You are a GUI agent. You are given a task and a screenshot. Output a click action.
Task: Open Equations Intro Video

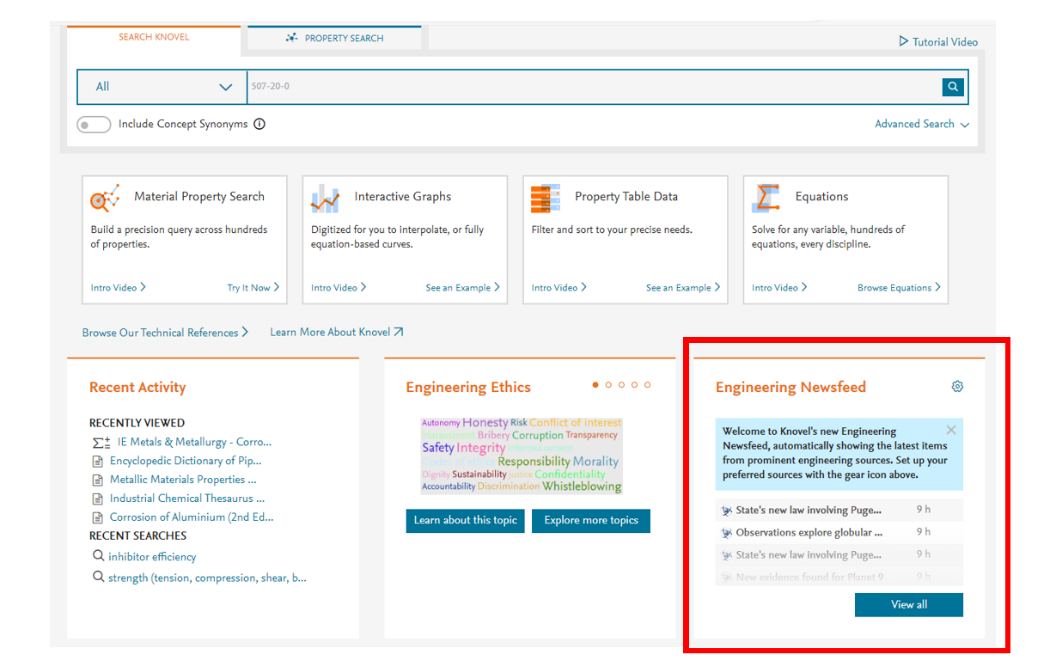[x=780, y=288]
